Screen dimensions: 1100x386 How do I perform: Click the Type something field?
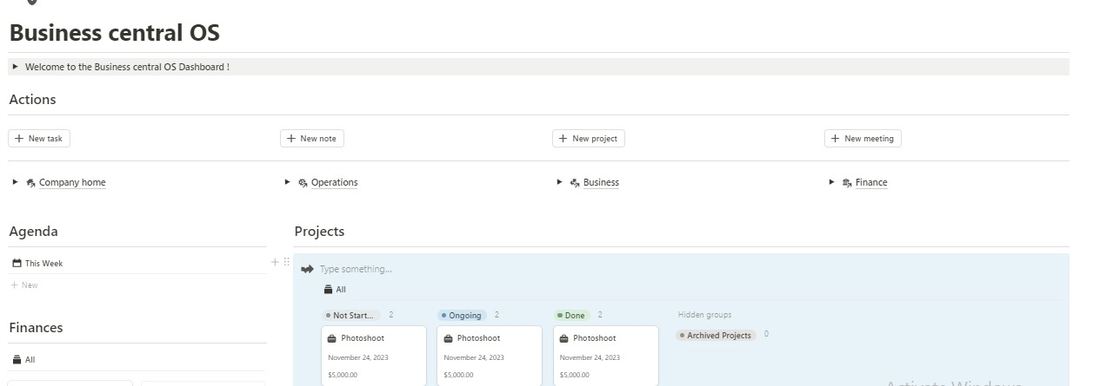[356, 269]
